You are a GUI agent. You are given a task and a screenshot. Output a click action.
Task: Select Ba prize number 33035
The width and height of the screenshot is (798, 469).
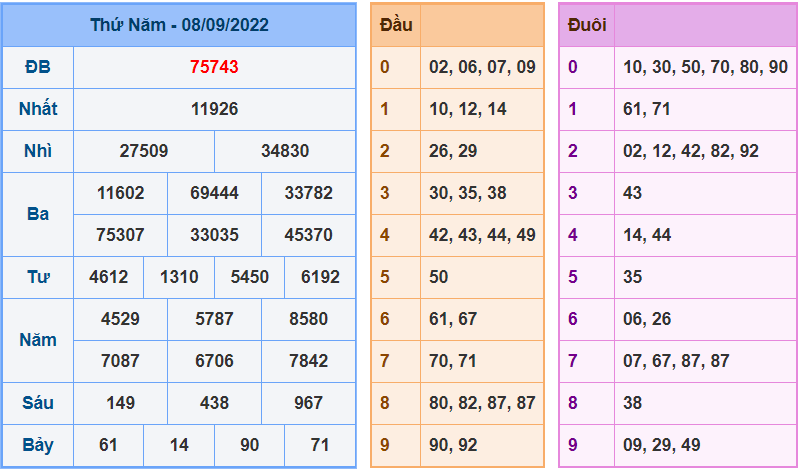(x=214, y=235)
